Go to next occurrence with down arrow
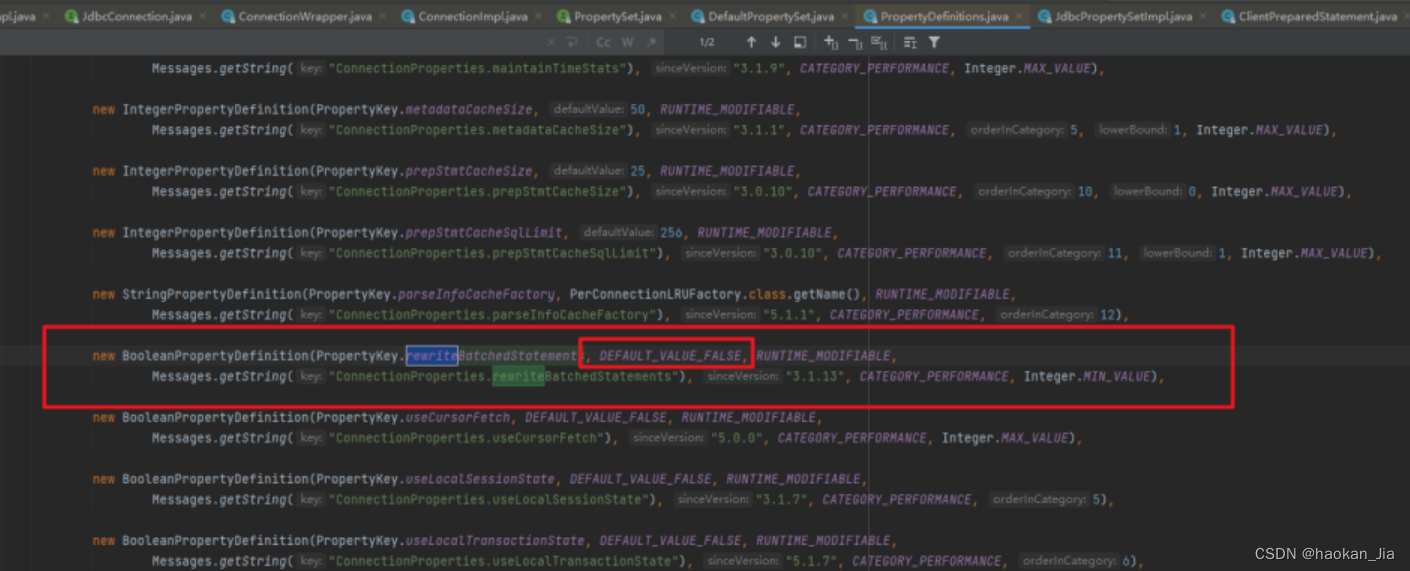Viewport: 1410px width, 571px height. click(x=775, y=42)
